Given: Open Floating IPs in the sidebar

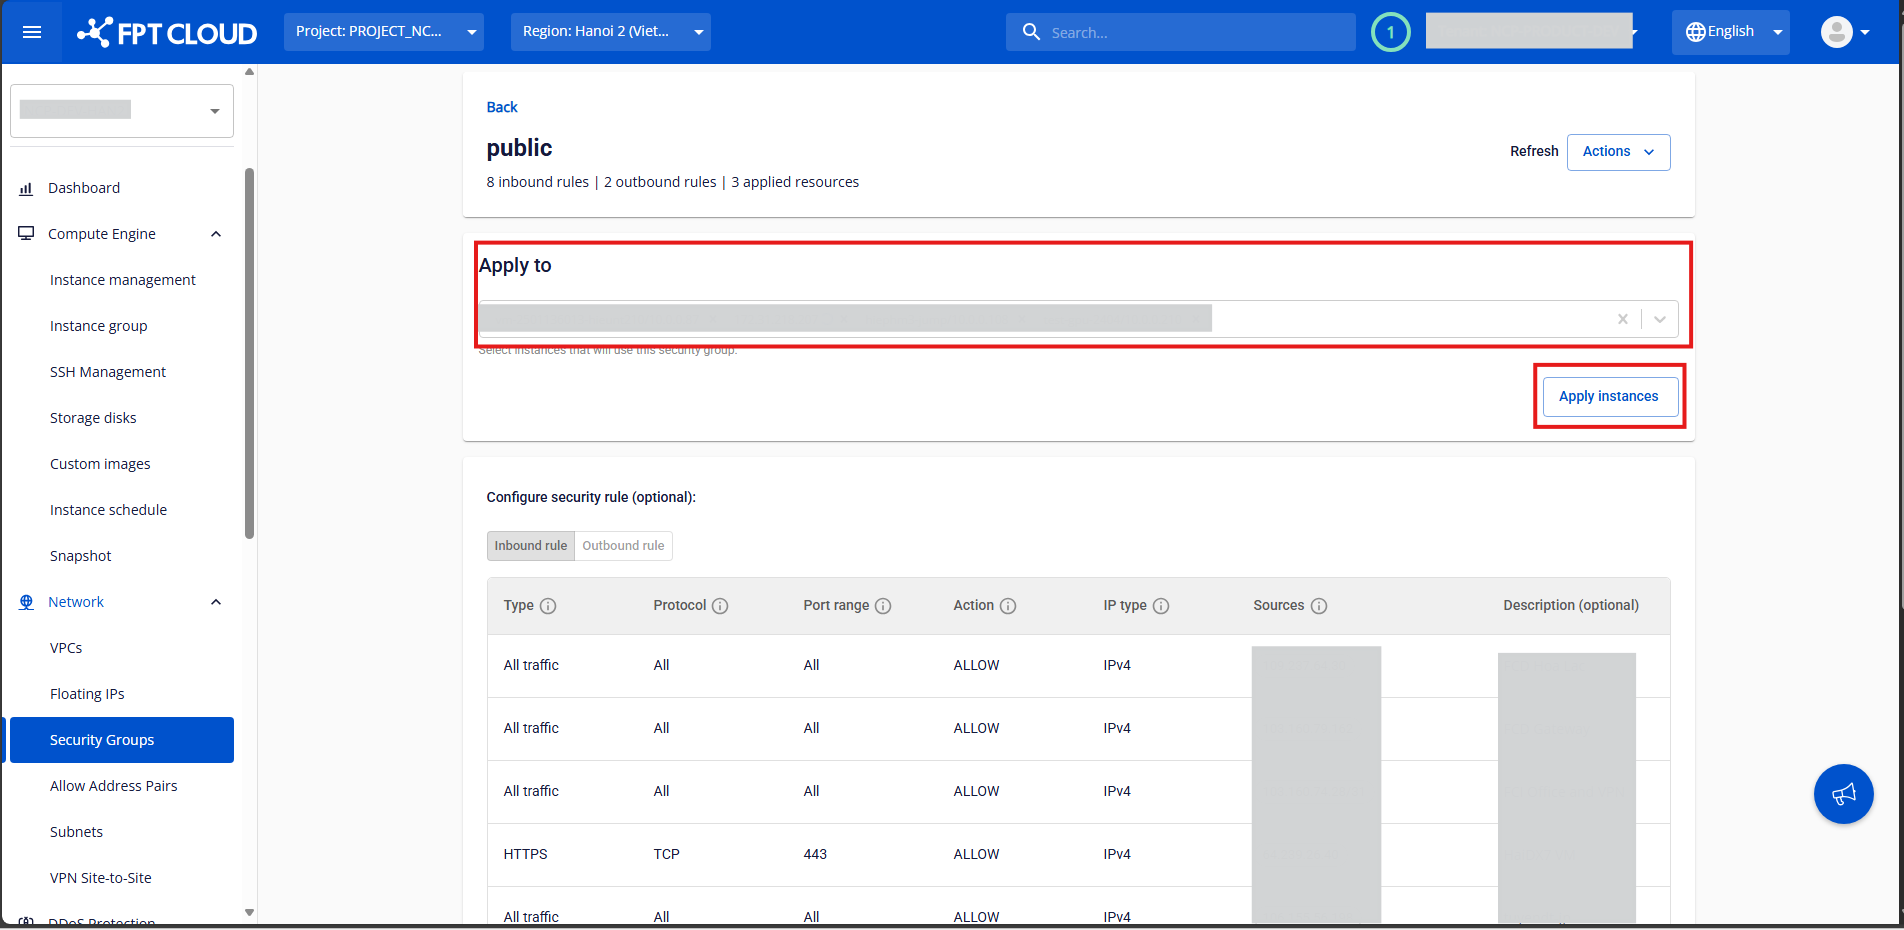Looking at the screenshot, I should pyautogui.click(x=87, y=694).
